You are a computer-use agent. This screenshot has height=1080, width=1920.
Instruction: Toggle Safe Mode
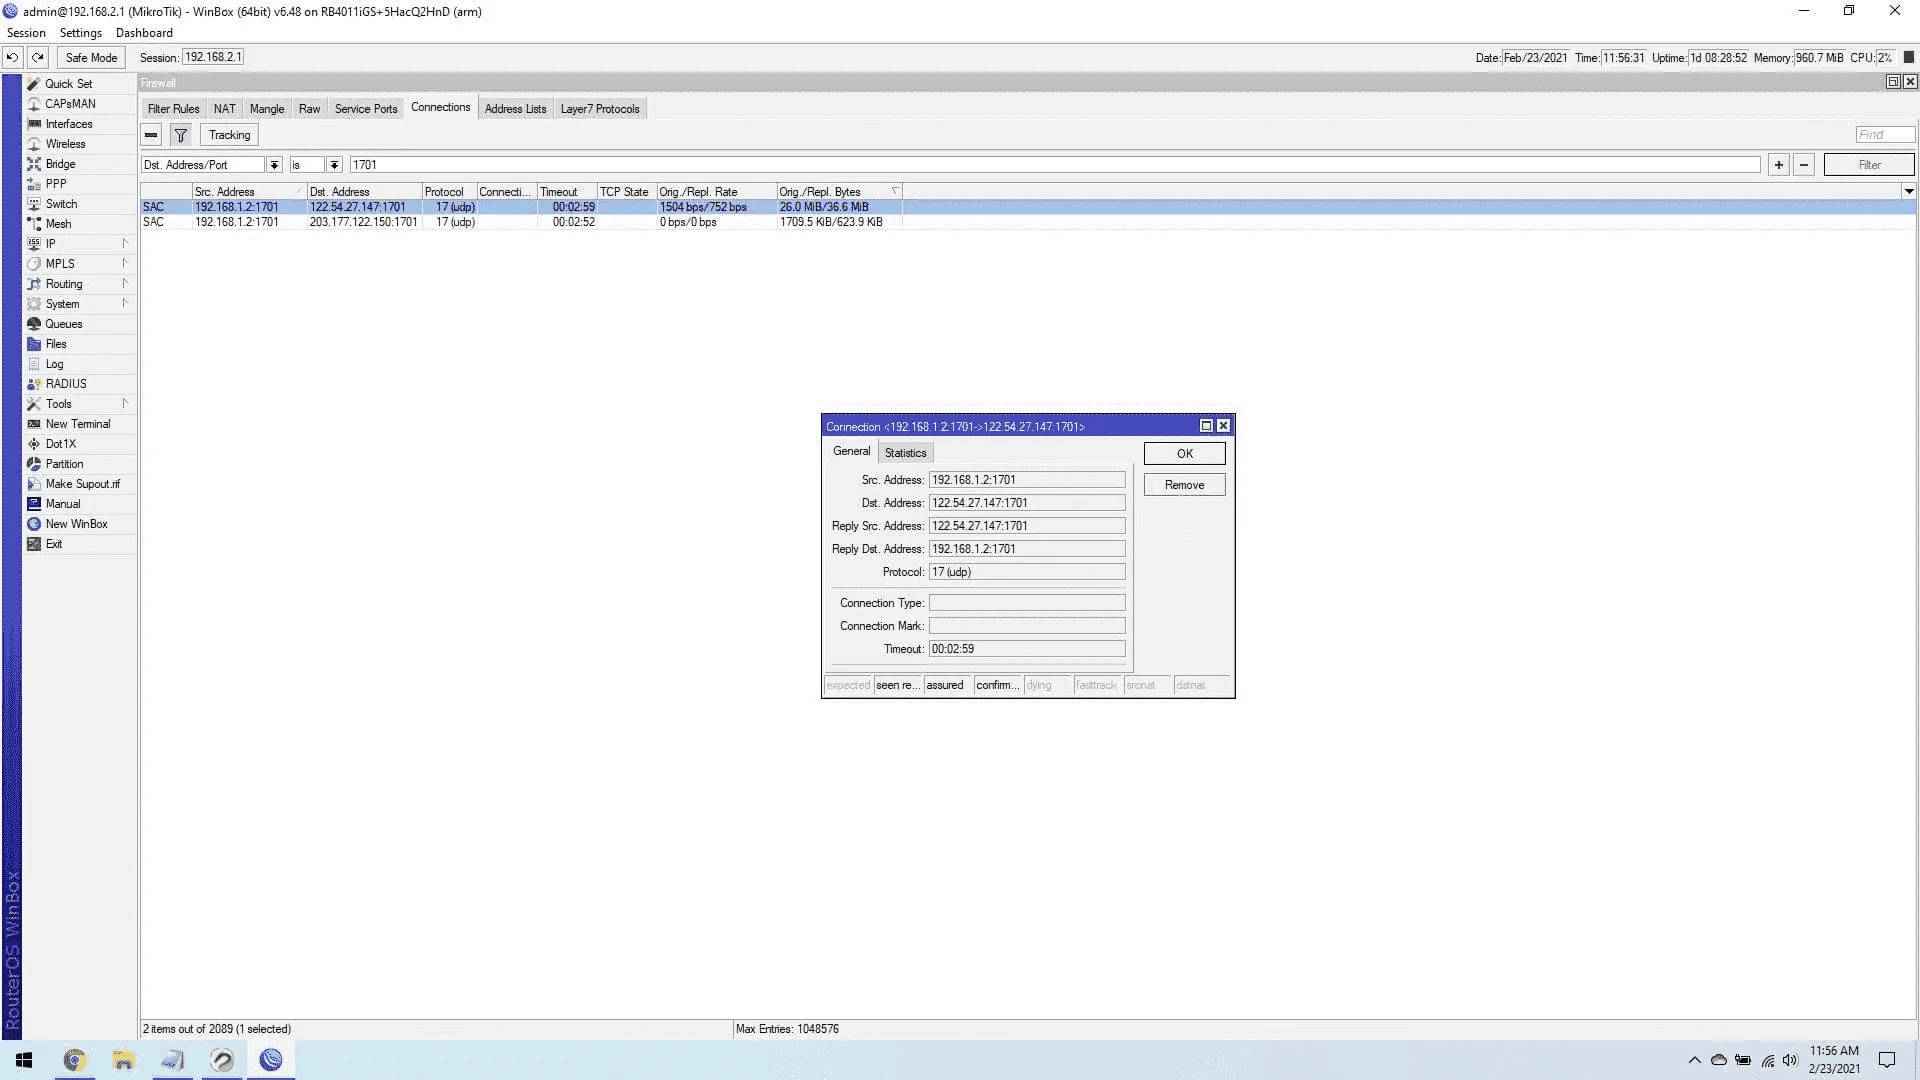click(91, 57)
